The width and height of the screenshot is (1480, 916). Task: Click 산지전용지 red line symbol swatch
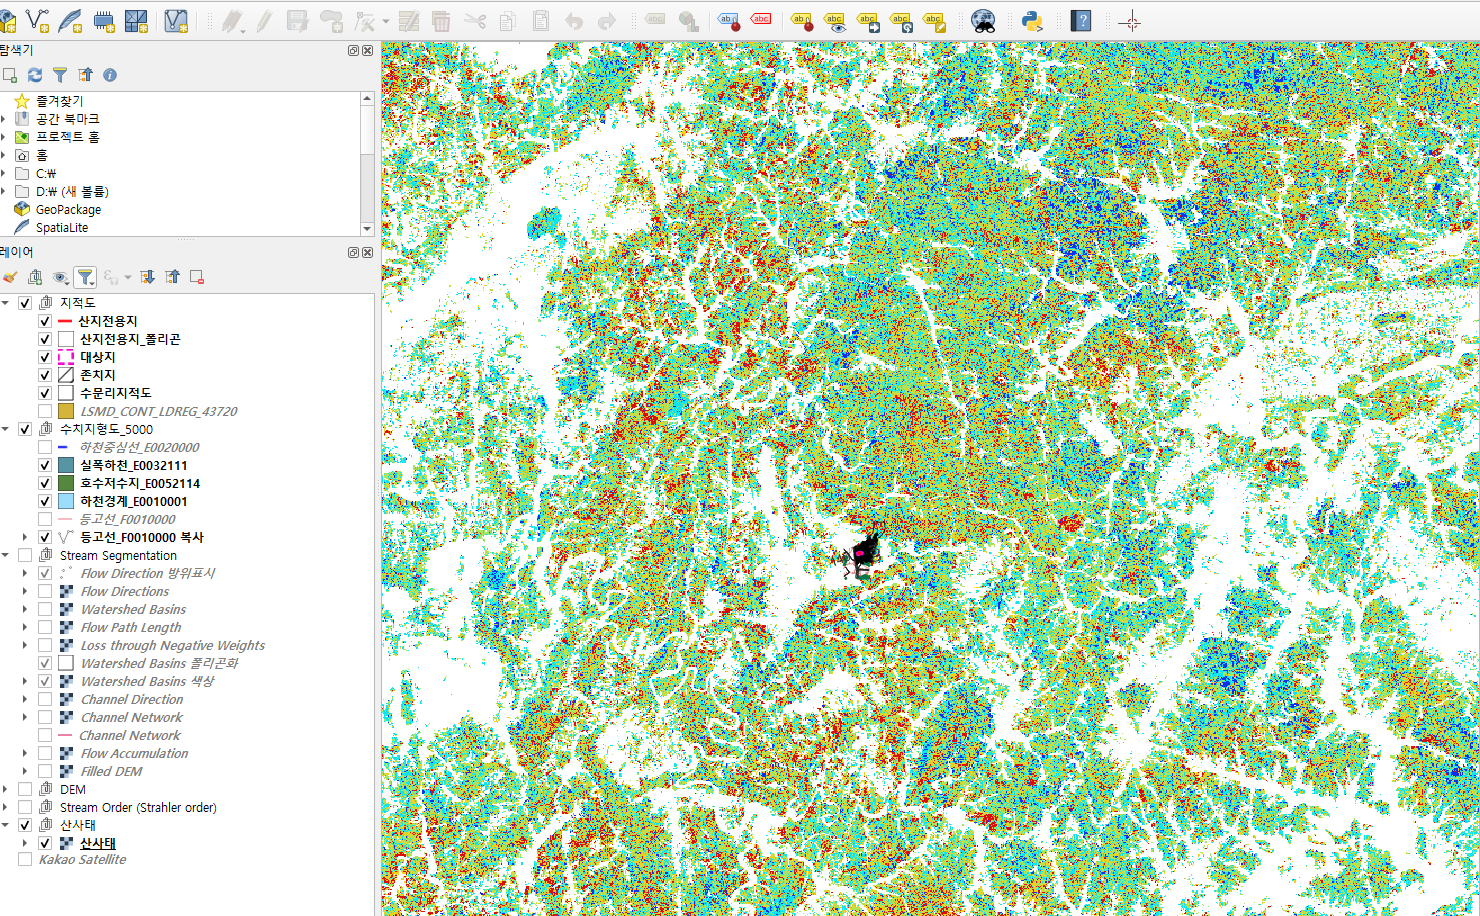click(x=66, y=321)
